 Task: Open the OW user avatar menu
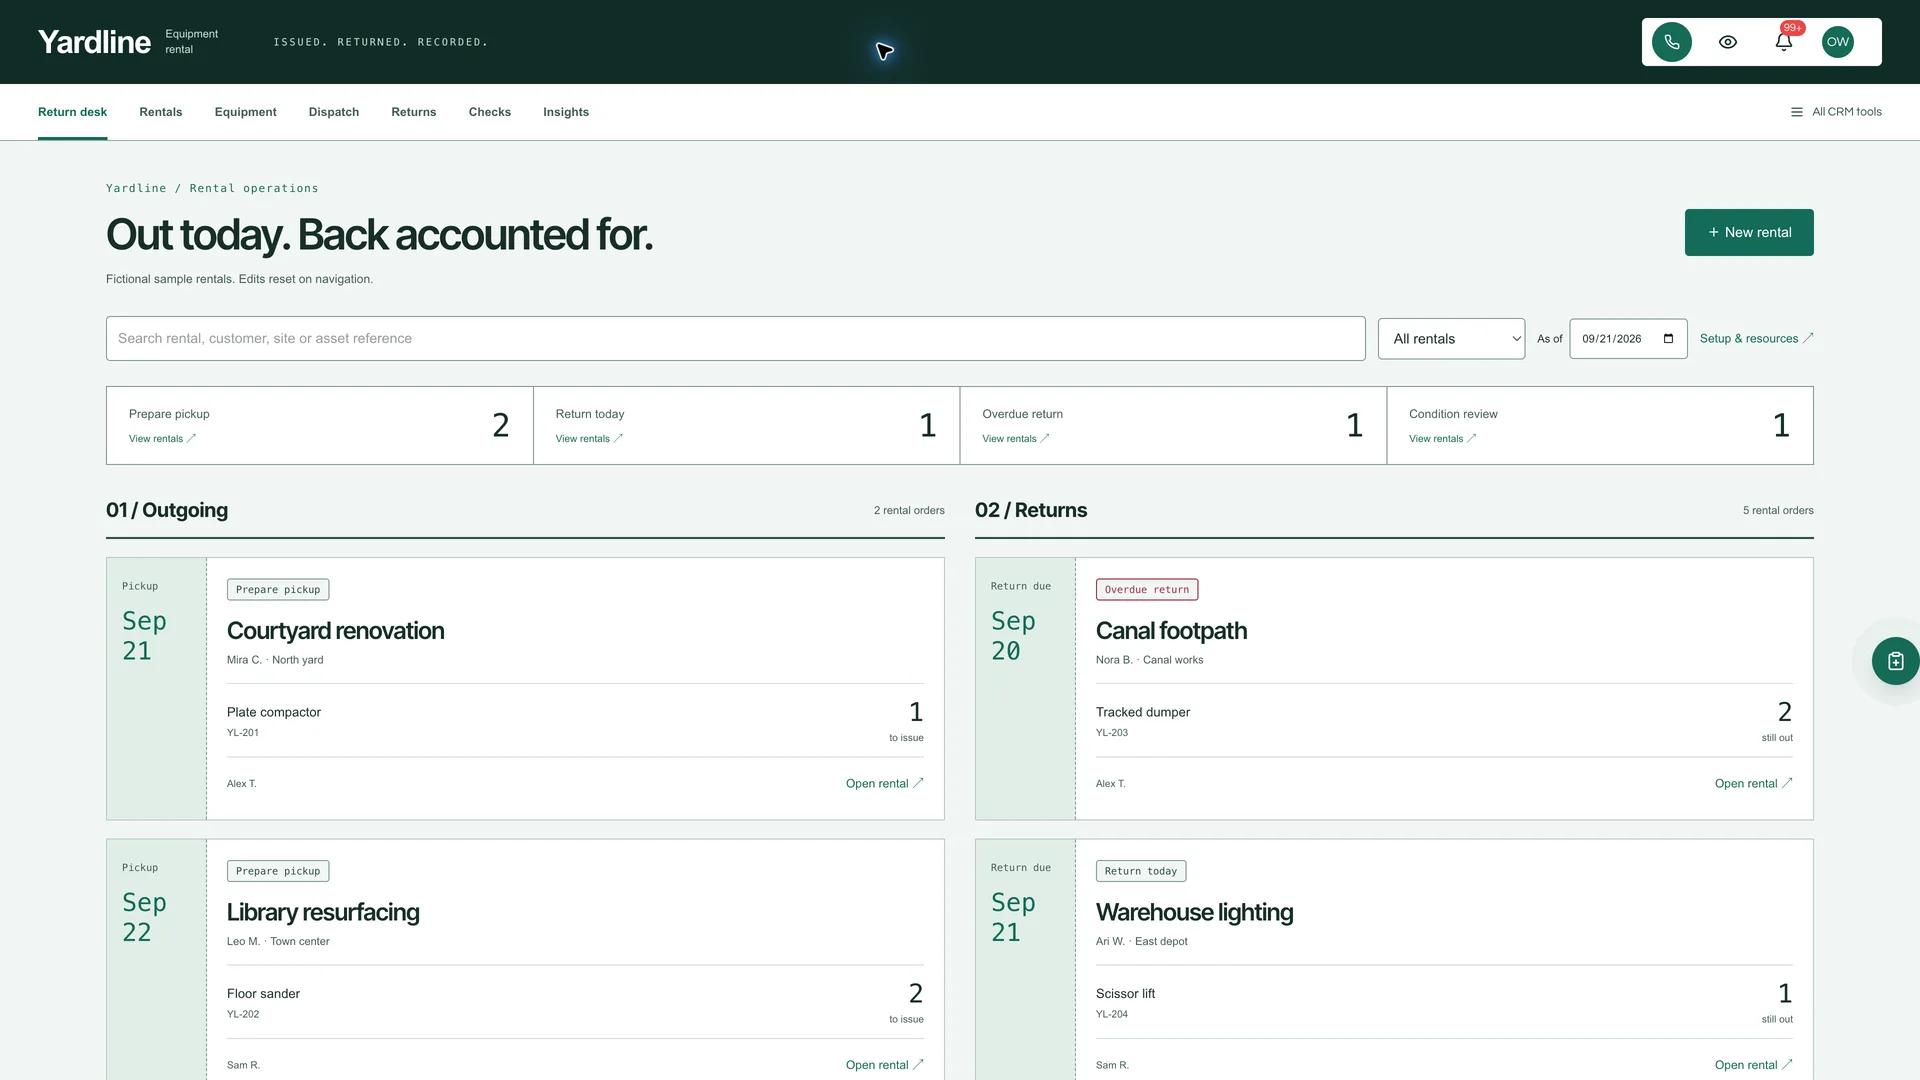(1838, 42)
